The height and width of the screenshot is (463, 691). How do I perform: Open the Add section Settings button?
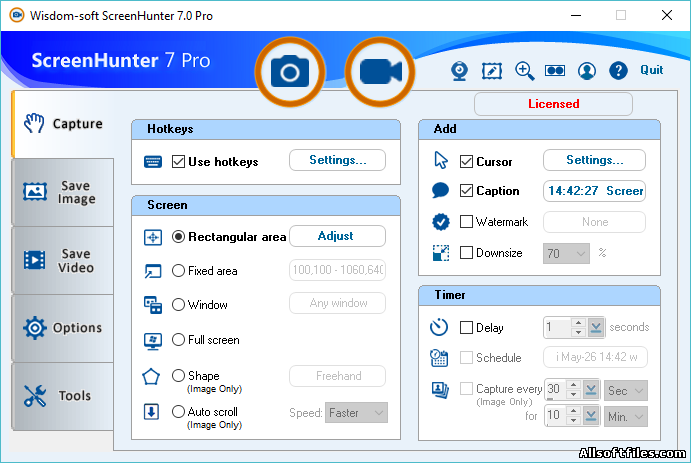coord(594,160)
